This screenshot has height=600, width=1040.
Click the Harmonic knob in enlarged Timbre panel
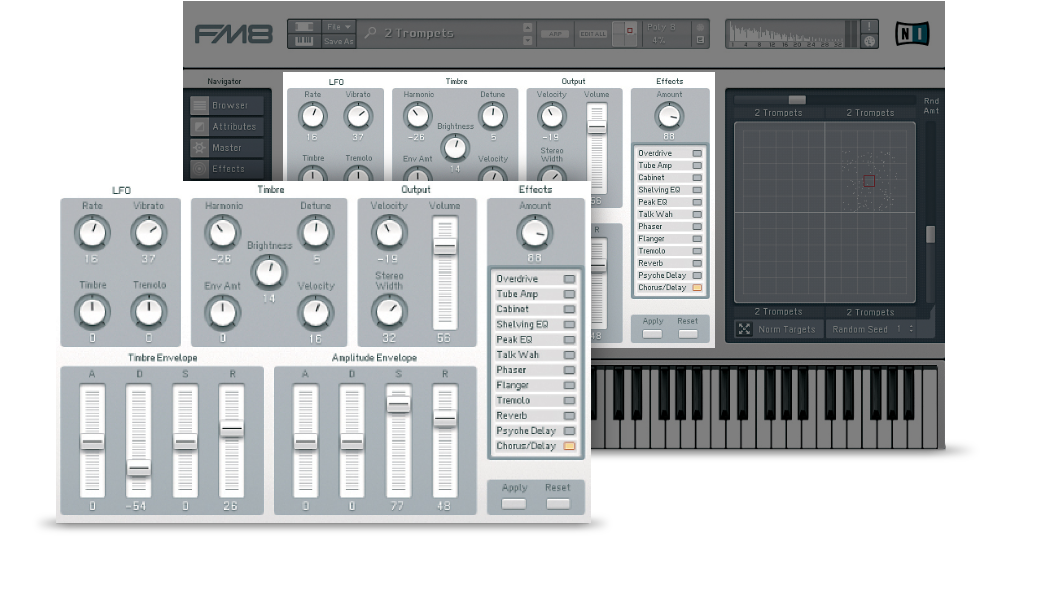223,233
